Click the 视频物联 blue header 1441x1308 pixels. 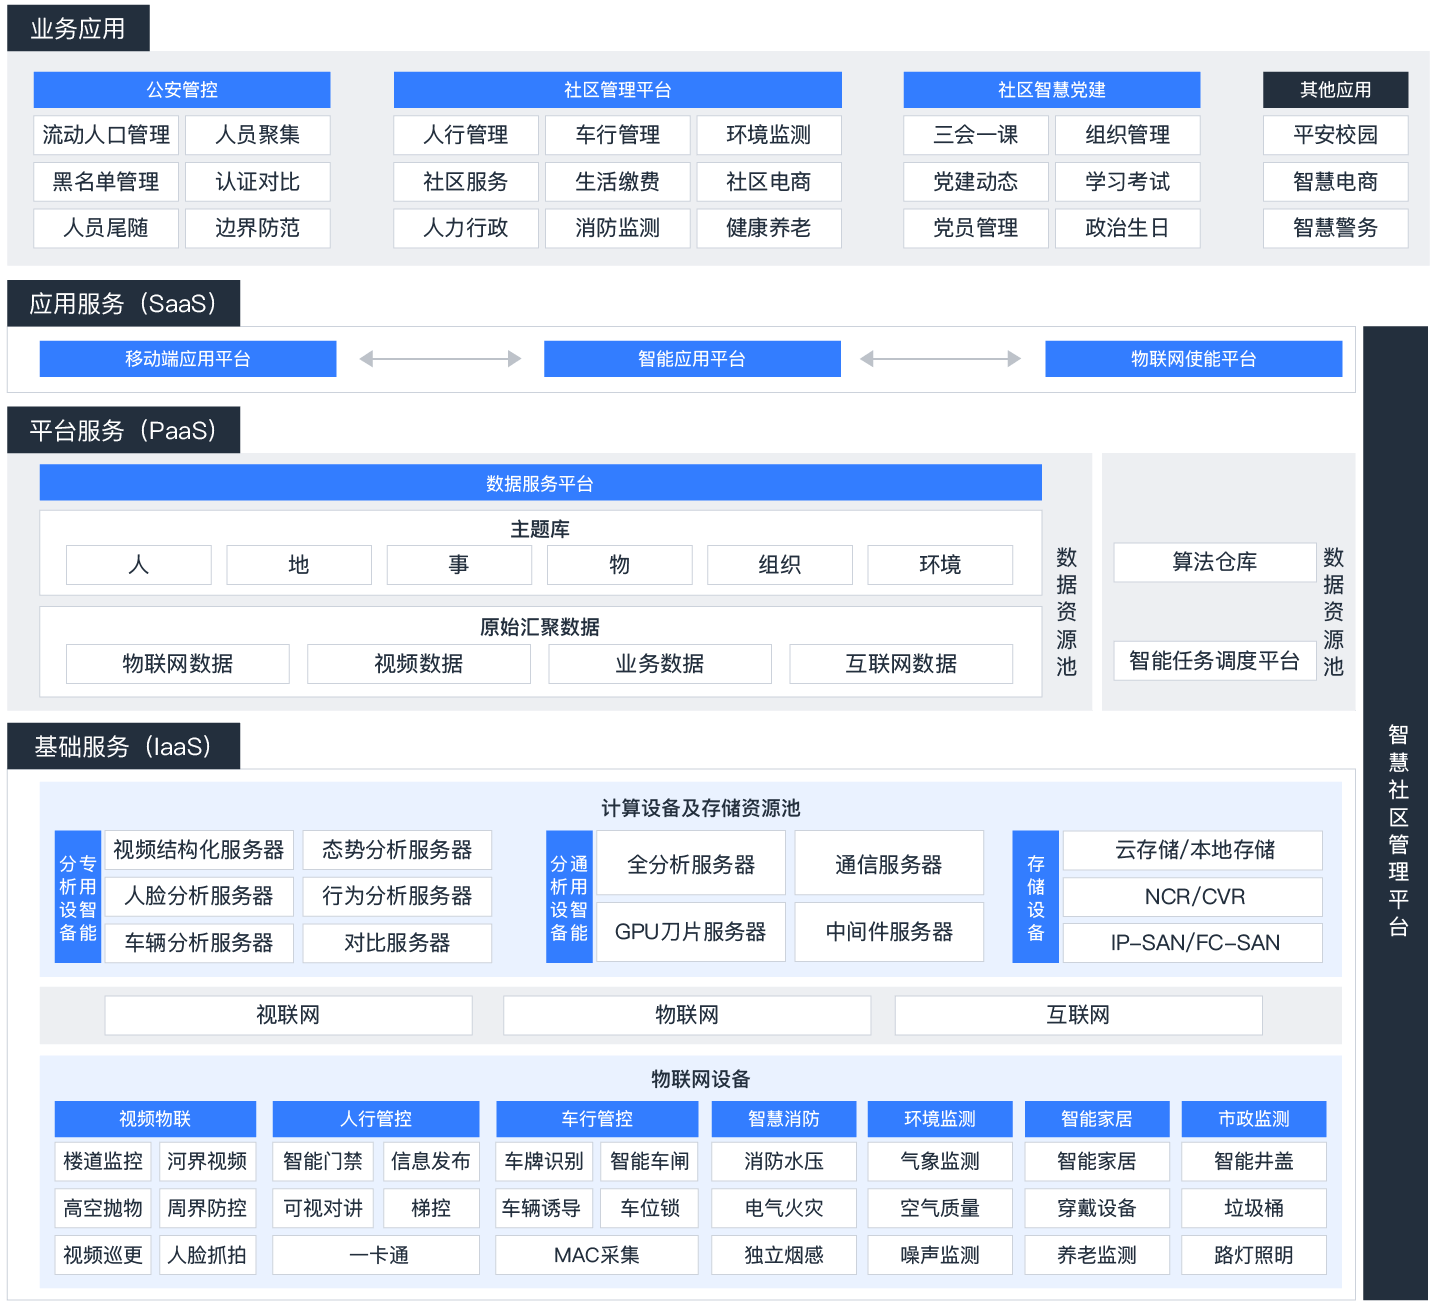click(155, 1119)
